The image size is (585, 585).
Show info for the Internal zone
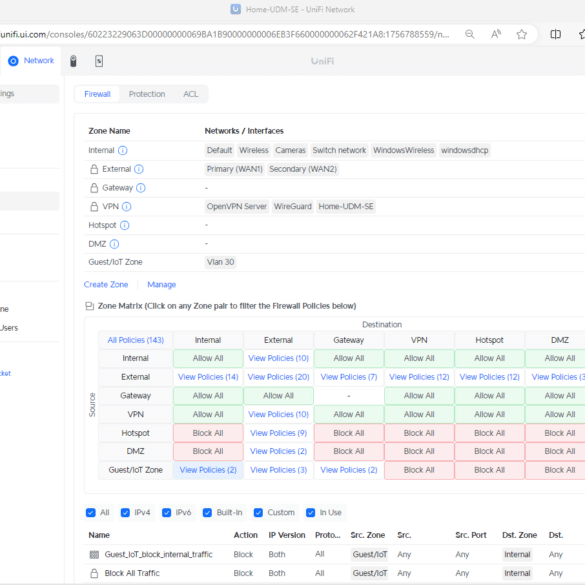123,150
